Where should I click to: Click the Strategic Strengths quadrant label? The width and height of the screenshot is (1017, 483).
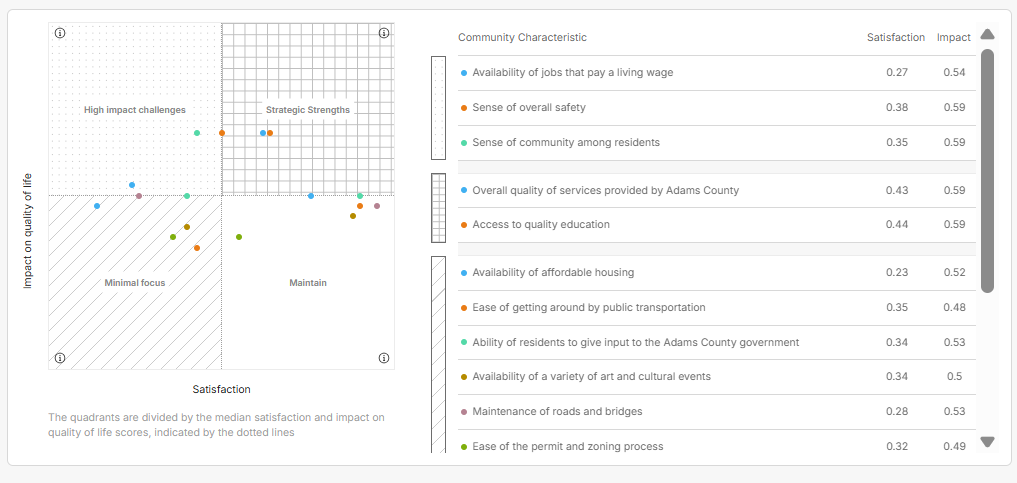pyautogui.click(x=307, y=110)
